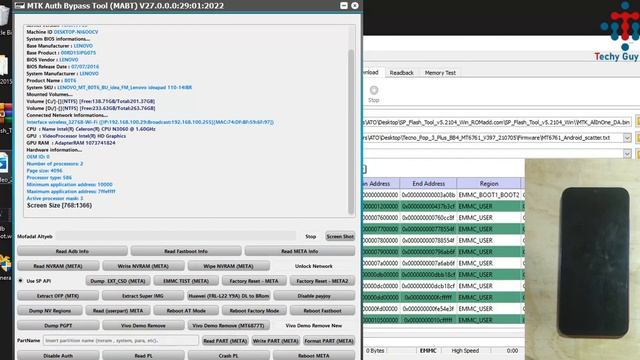The height and width of the screenshot is (360, 640).
Task: Click Disable payjoy button
Action: 314,296
